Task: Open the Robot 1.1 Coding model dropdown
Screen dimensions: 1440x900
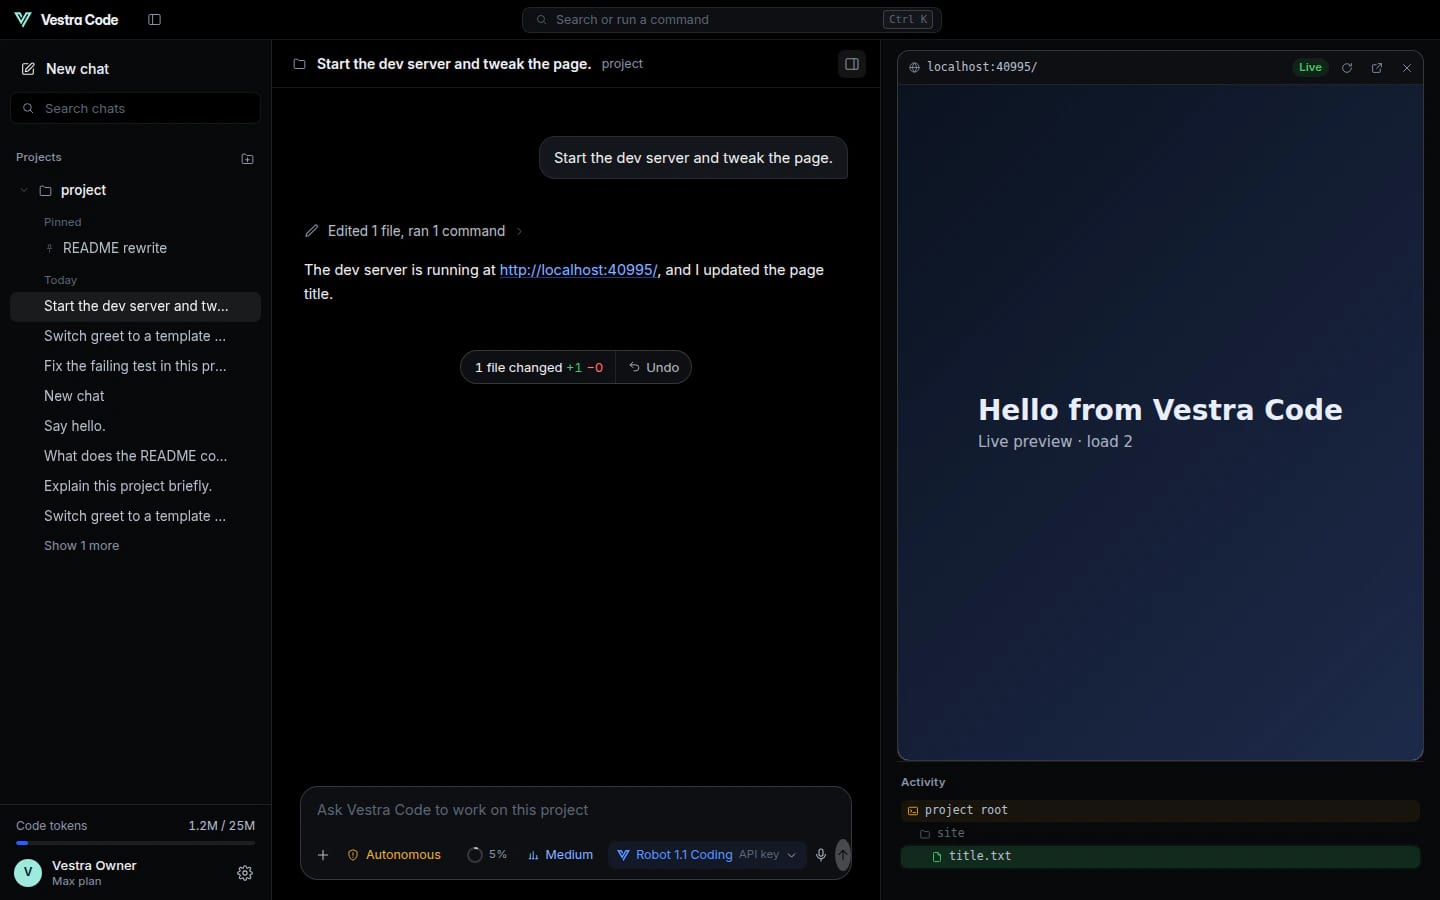Action: click(707, 855)
